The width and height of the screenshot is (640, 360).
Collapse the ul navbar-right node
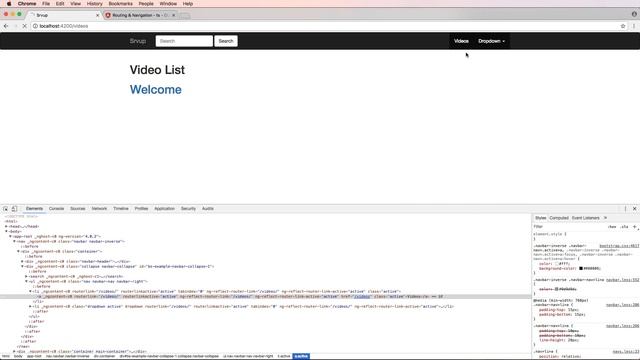click(27, 281)
